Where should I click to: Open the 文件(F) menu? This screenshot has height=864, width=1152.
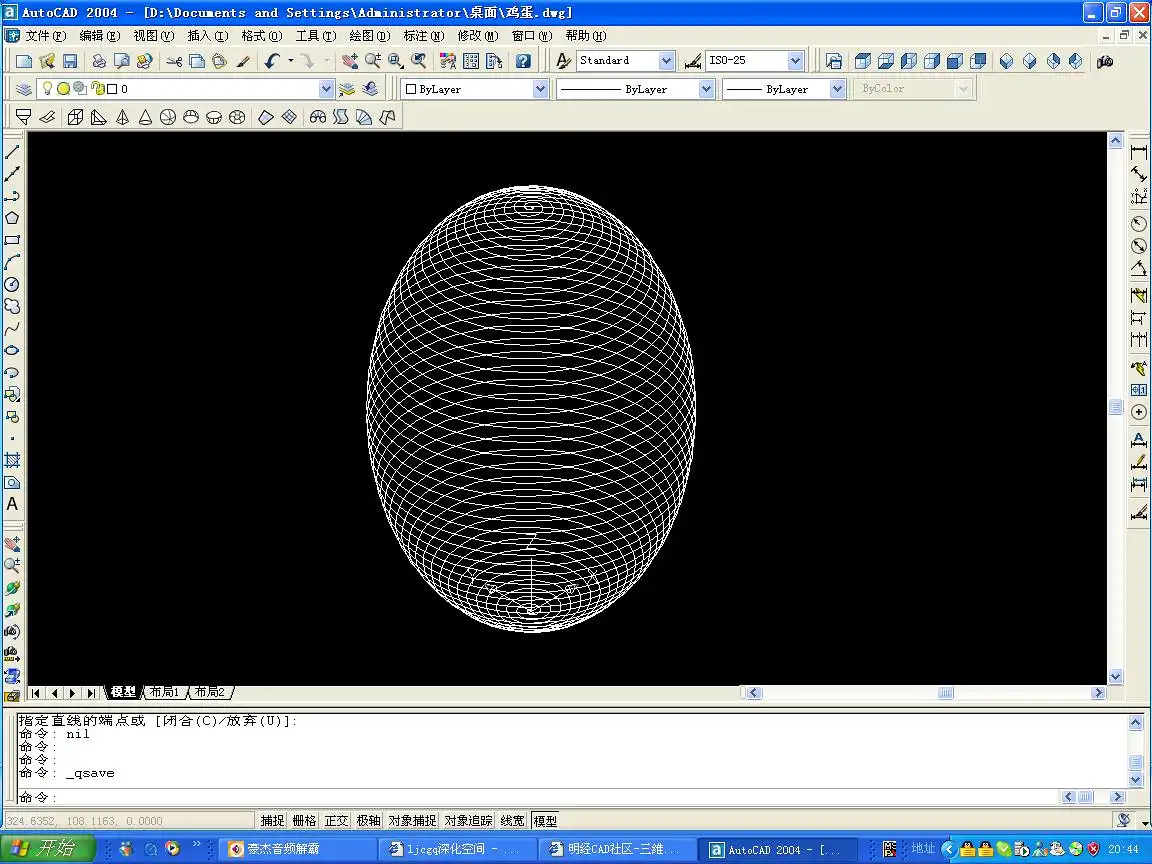point(46,36)
